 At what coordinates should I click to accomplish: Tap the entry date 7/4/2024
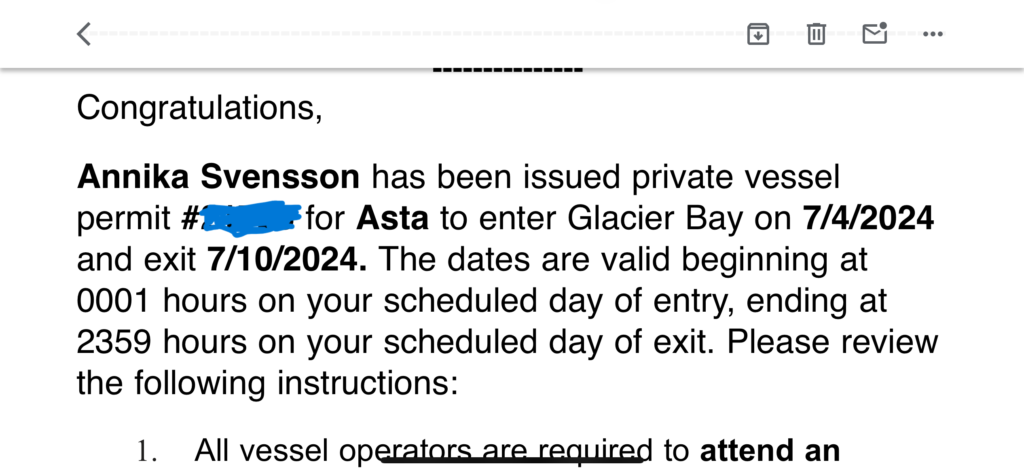click(868, 219)
